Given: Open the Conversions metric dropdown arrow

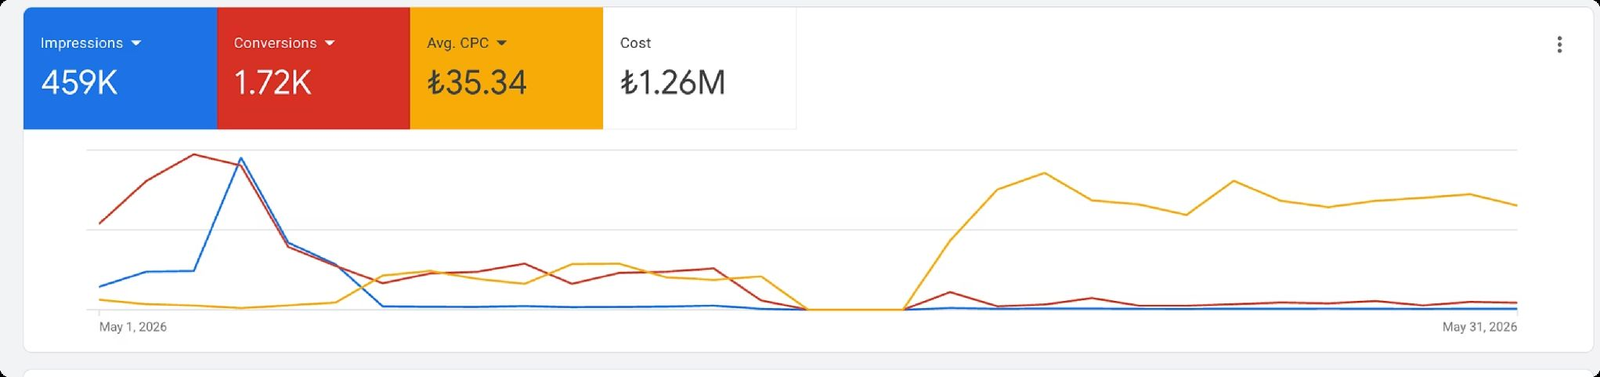Looking at the screenshot, I should point(330,43).
